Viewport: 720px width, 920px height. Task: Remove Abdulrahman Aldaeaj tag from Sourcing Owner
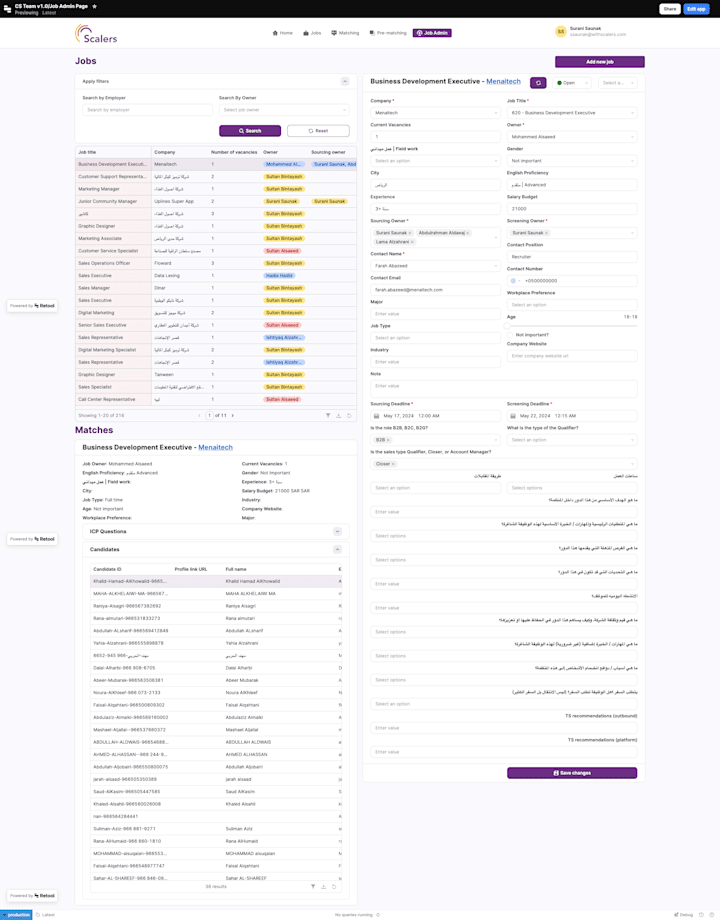(468, 233)
